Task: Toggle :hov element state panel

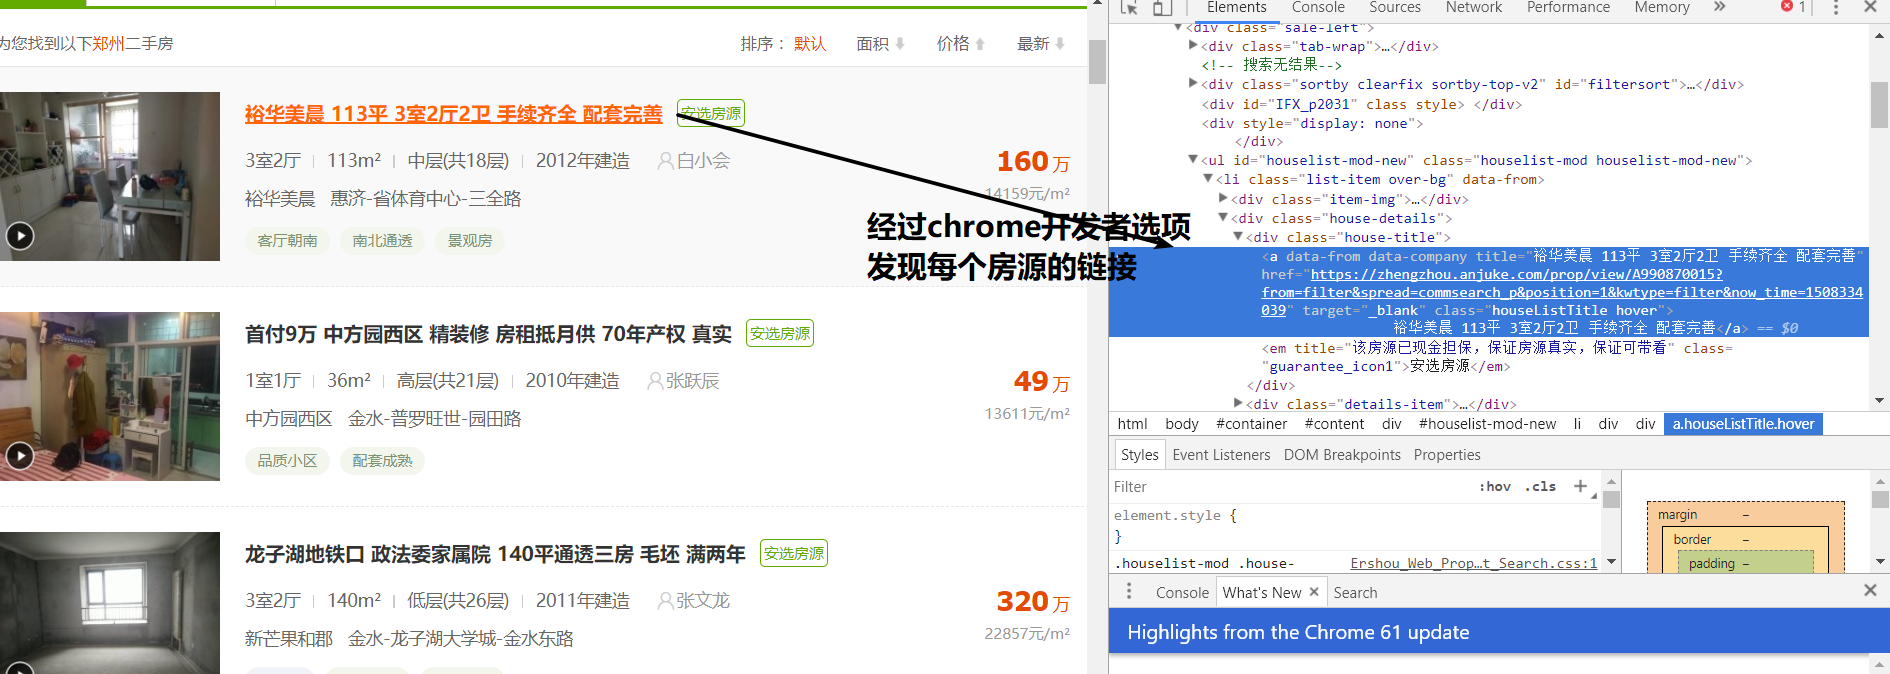Action: 1495,487
